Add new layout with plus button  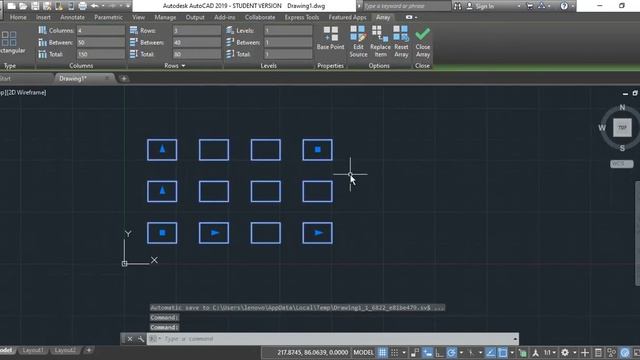click(x=89, y=350)
